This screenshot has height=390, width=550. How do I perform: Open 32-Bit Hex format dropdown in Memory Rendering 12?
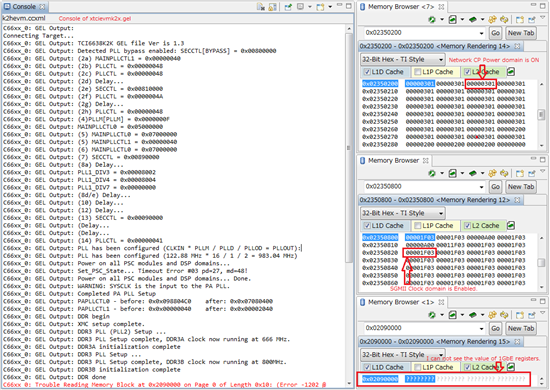(403, 213)
